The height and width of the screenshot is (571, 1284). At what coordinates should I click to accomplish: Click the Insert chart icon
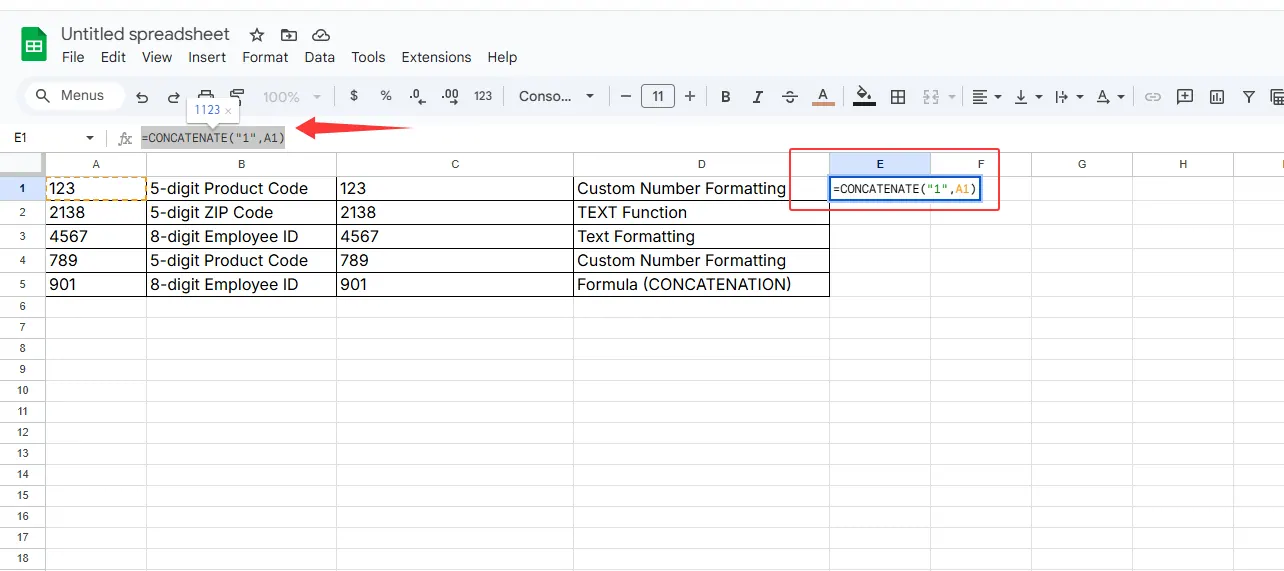coord(1217,97)
